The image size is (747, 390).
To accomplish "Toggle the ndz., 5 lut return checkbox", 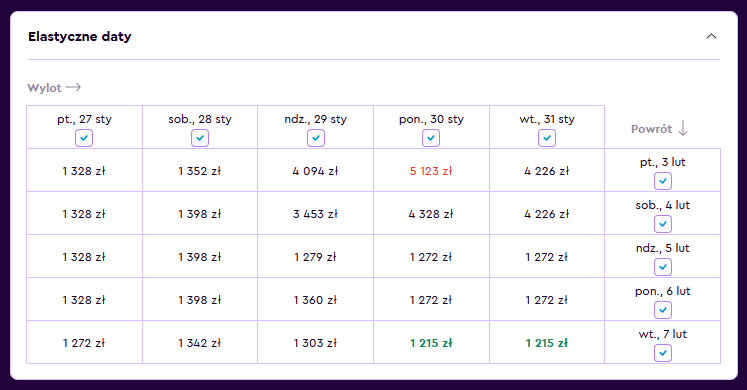I will pos(663,267).
